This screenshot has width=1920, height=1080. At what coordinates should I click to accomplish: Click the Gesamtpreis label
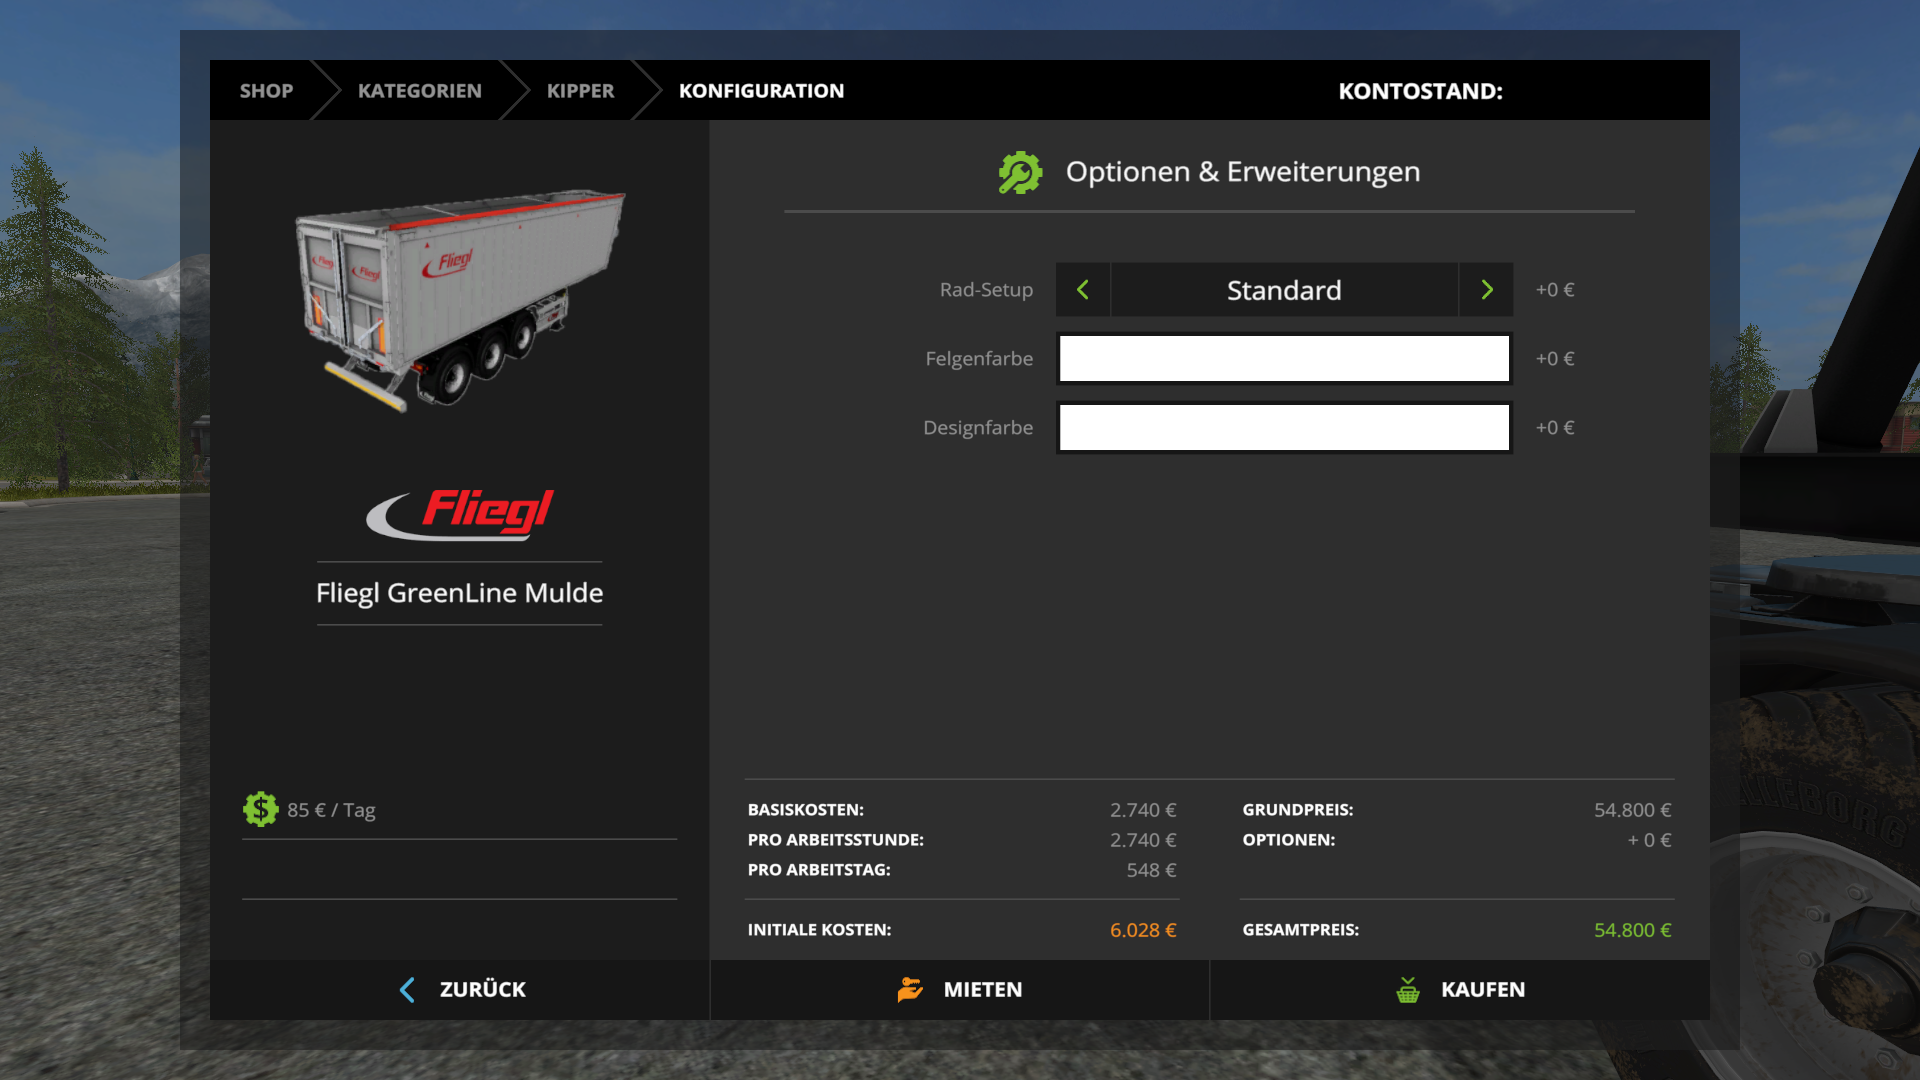[1301, 930]
